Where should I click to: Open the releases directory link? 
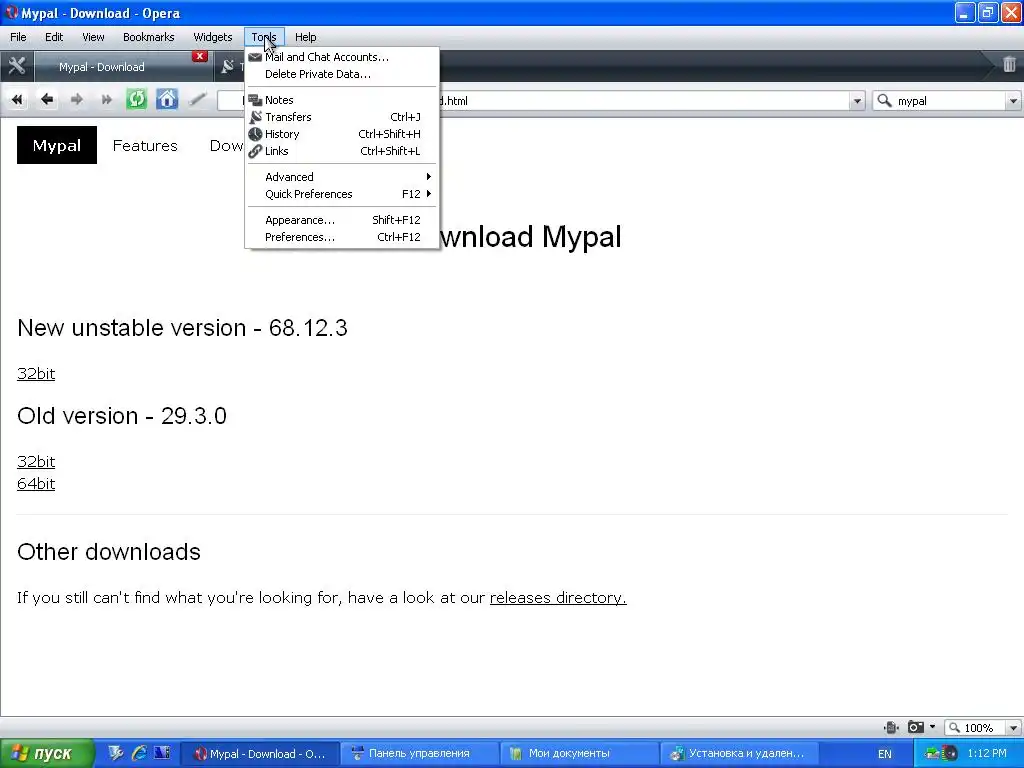click(x=558, y=598)
